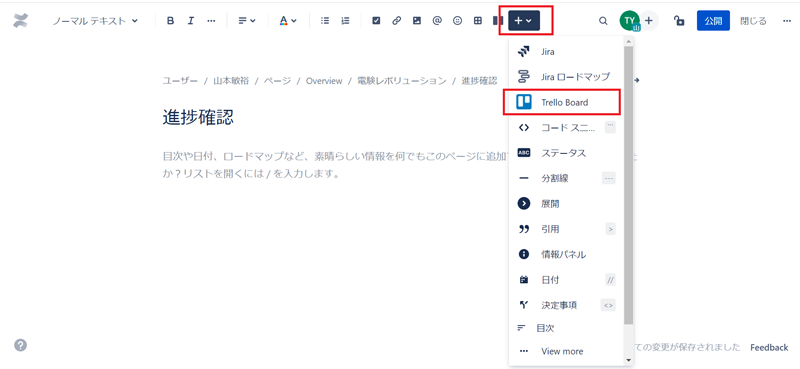This screenshot has height=369, width=800.
Task: Click the 山本敏裕 breadcrumb link
Action: 231,81
